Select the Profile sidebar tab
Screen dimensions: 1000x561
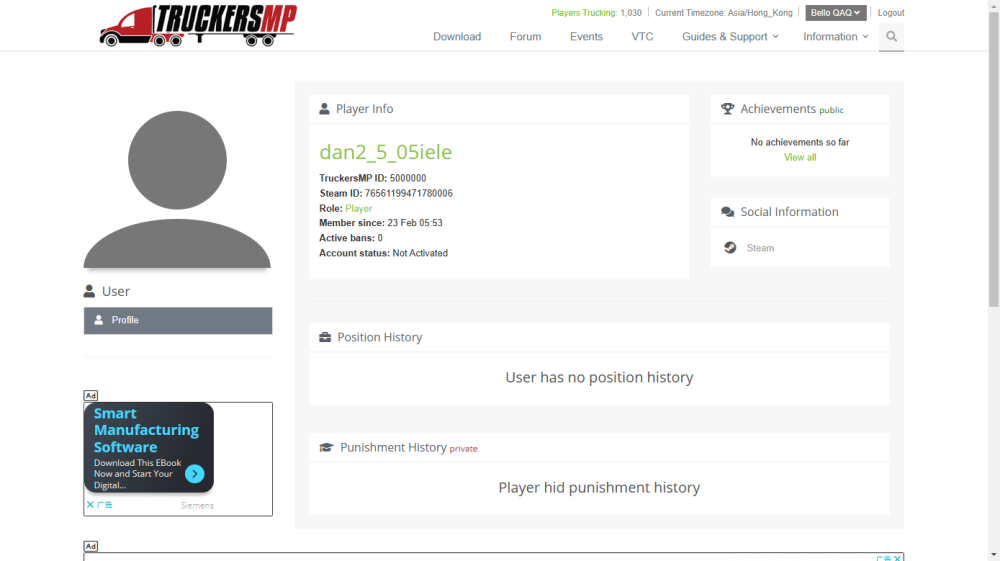178,320
